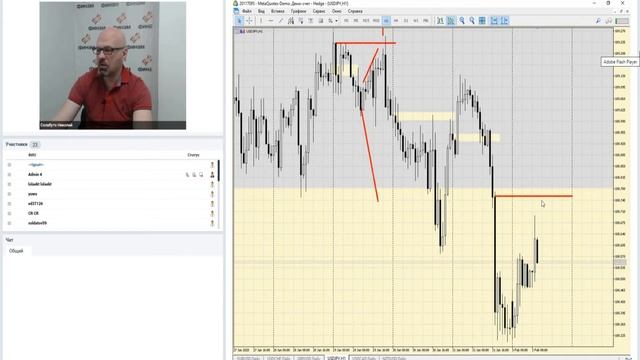Set the timeframe to M5
The height and width of the screenshot is (360, 640).
coord(356,21)
